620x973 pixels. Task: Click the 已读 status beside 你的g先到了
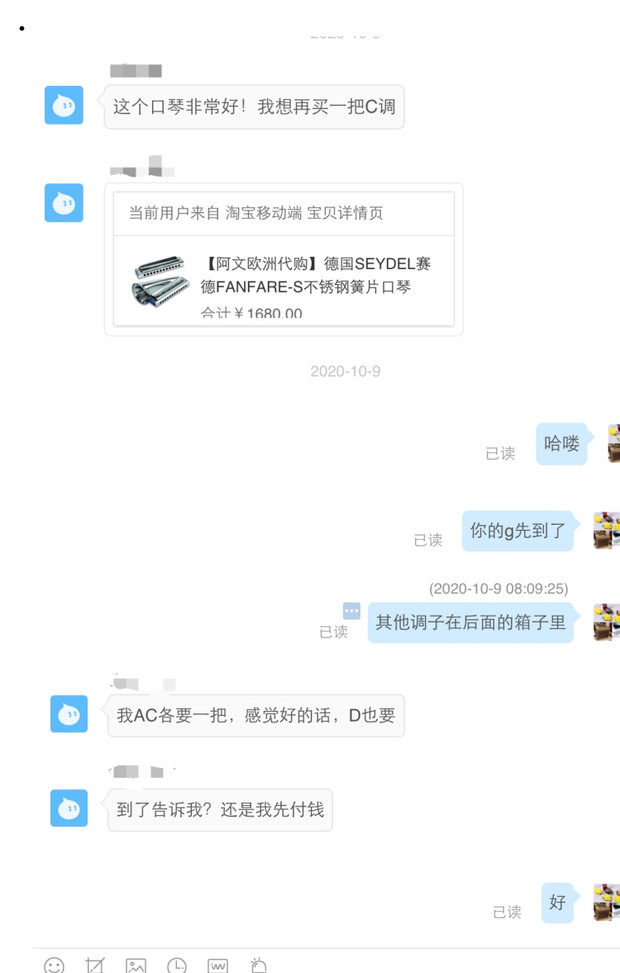click(x=428, y=540)
